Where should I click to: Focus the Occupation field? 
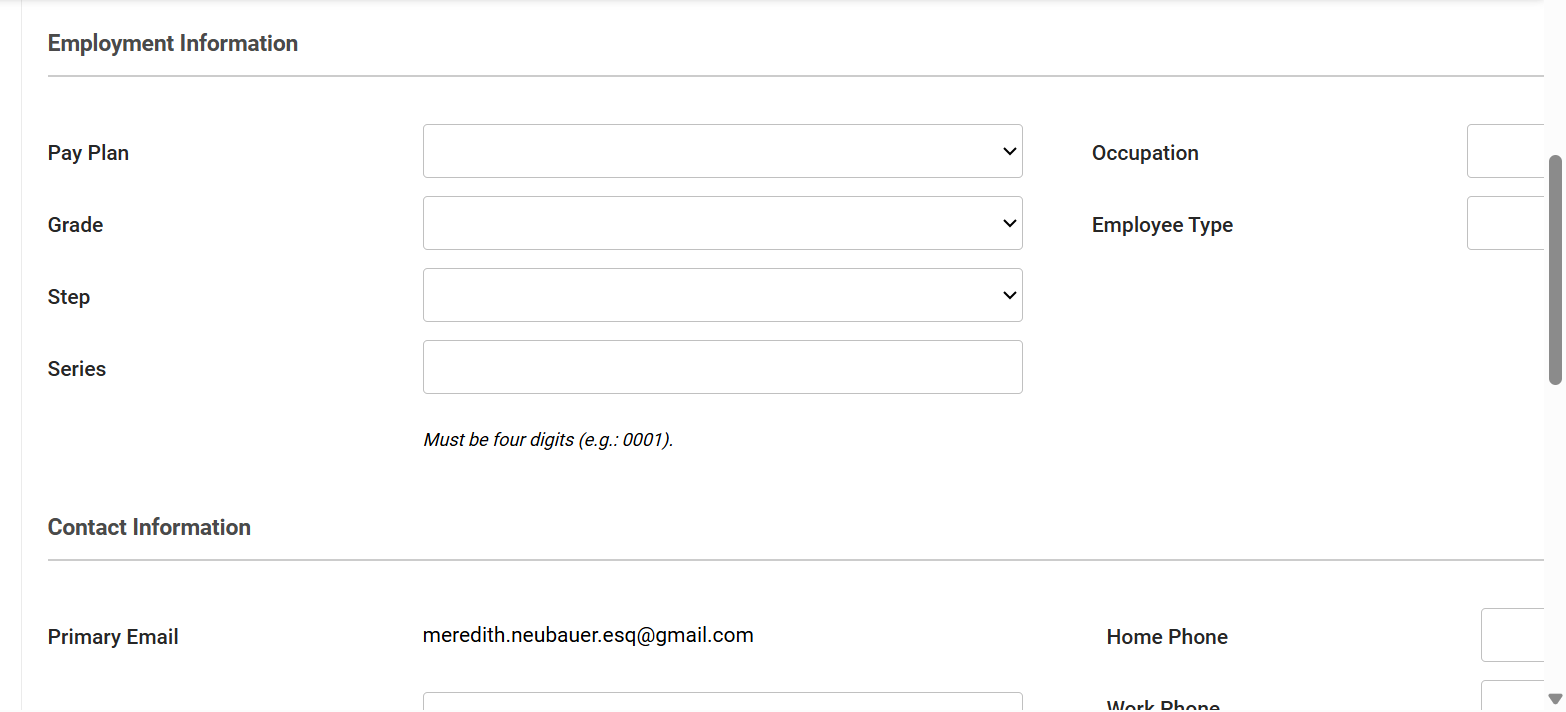tap(1506, 151)
